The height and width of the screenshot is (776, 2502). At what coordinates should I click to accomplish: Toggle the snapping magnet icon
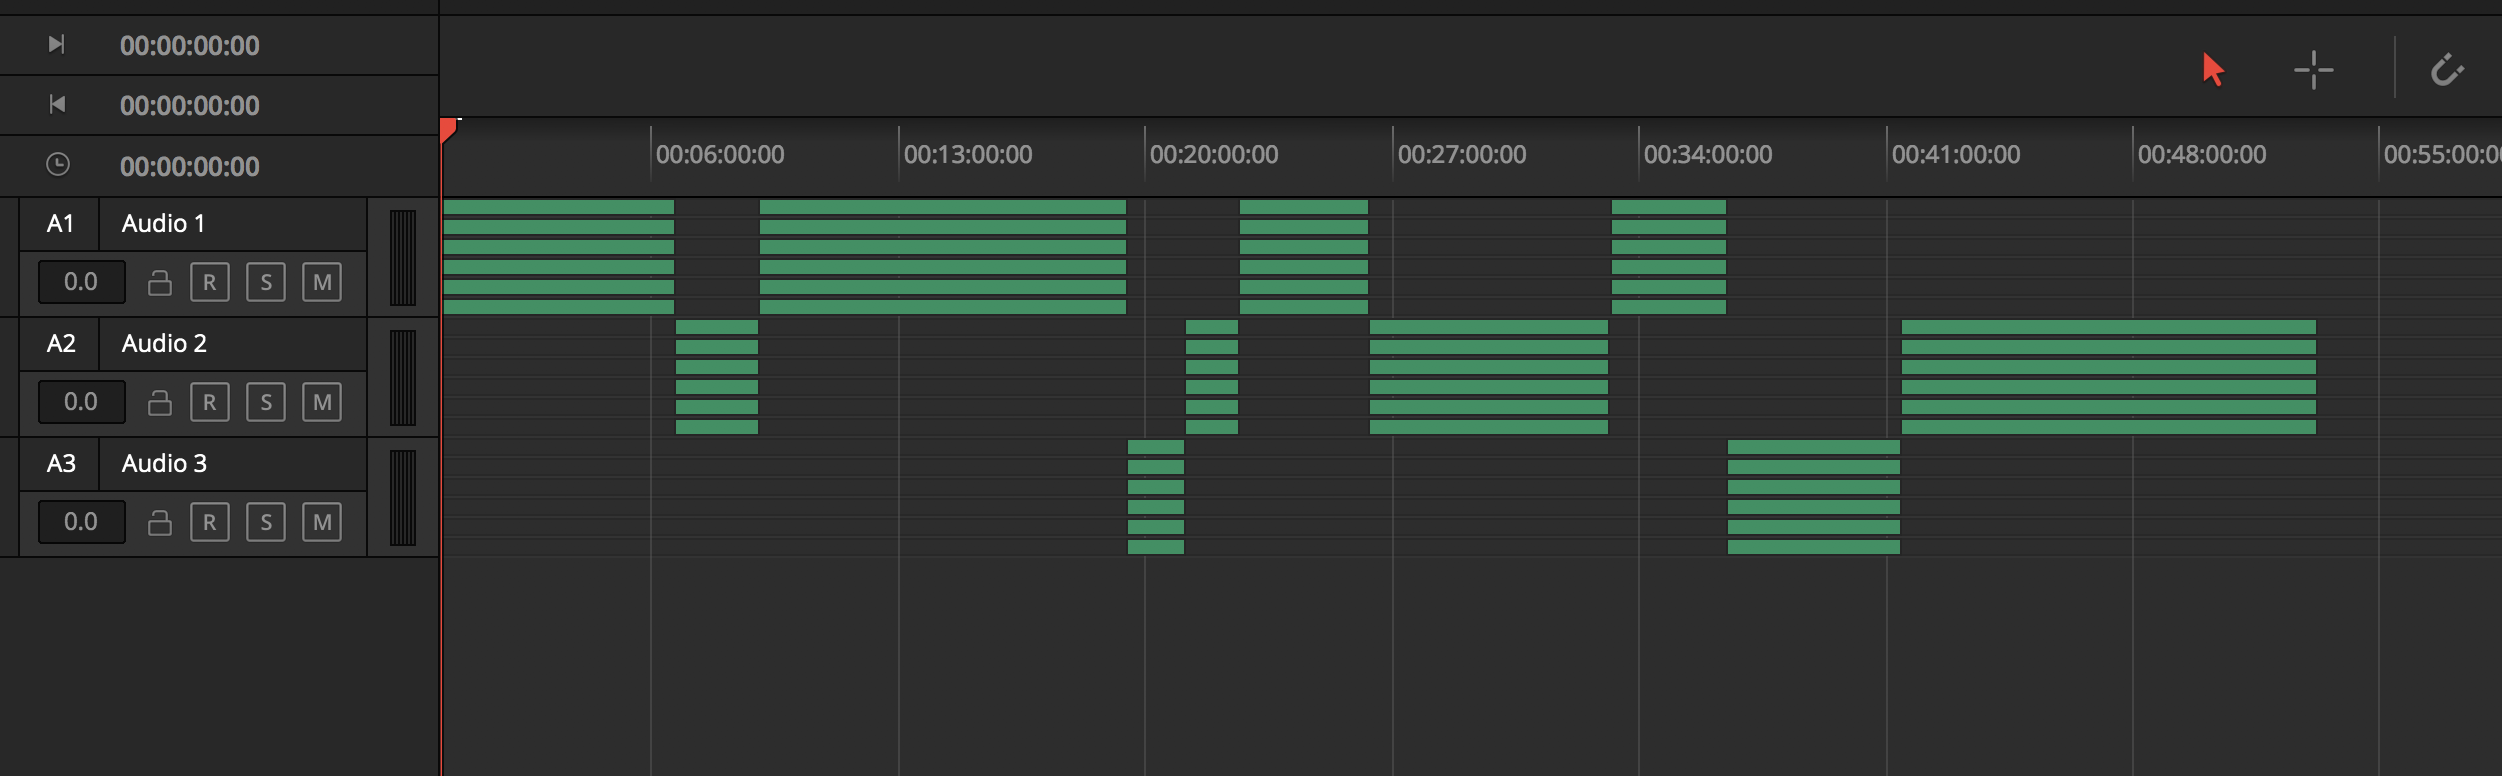click(2447, 70)
